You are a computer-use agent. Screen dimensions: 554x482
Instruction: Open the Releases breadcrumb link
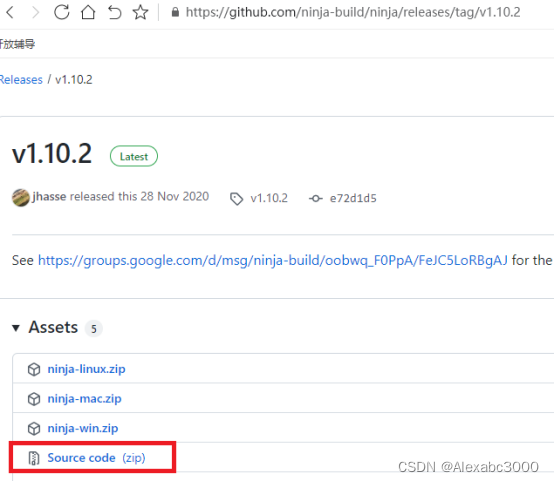point(21,80)
